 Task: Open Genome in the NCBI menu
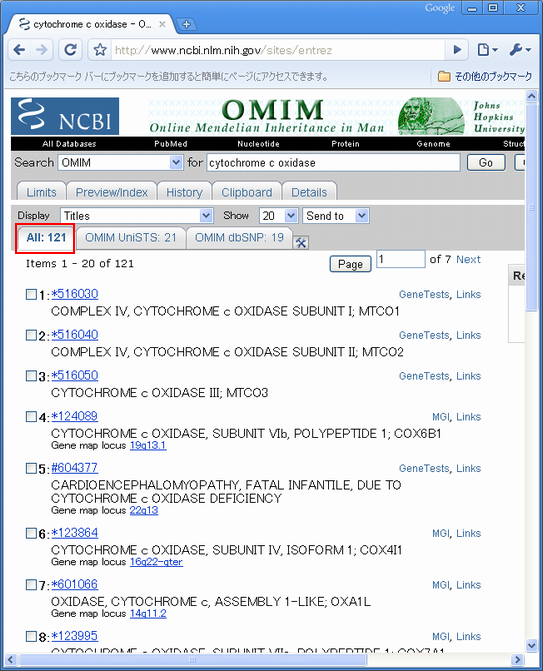pyautogui.click(x=433, y=144)
